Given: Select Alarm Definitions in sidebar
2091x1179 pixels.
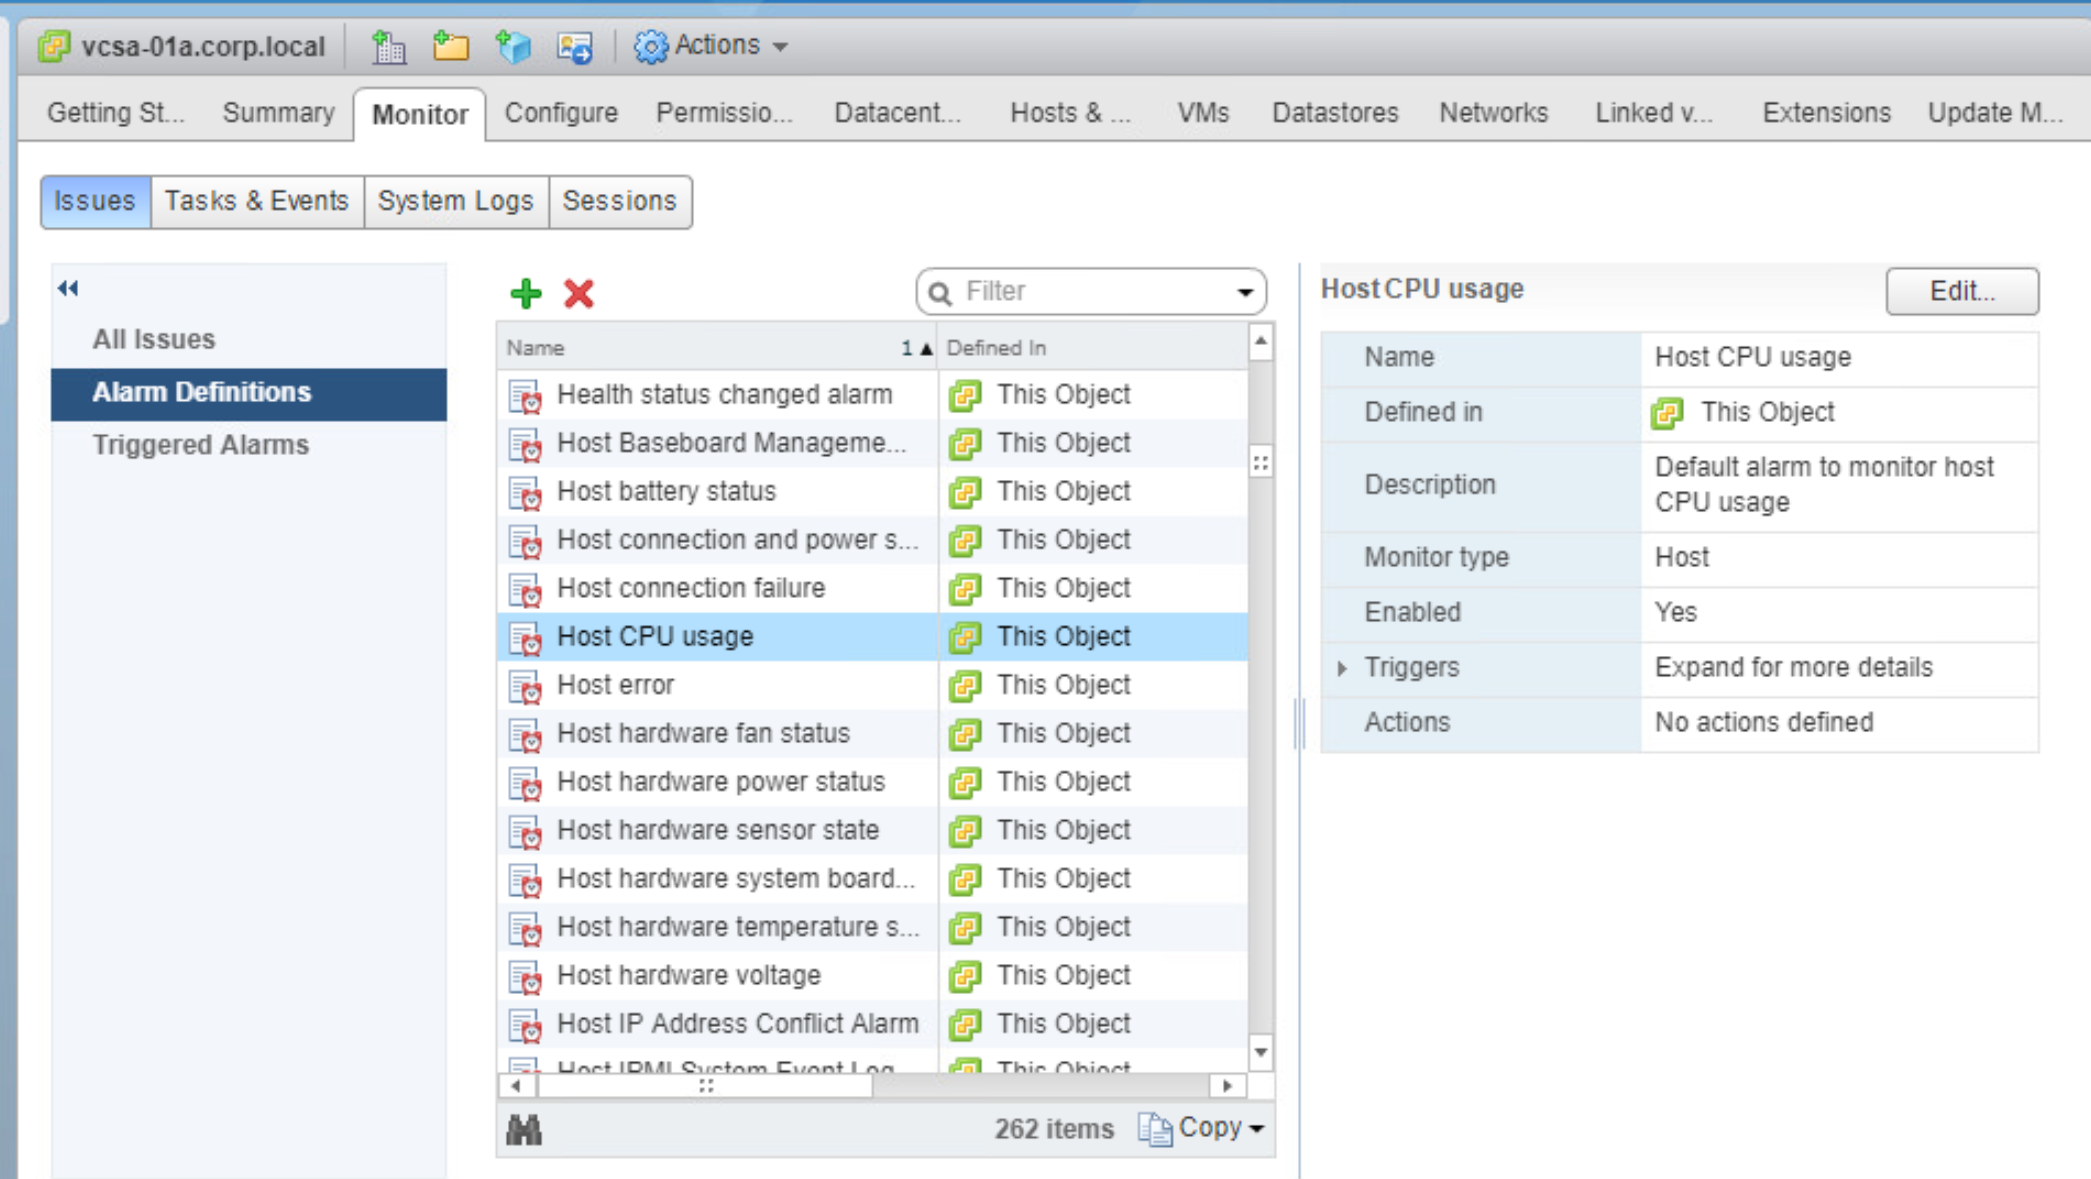Looking at the screenshot, I should point(249,393).
